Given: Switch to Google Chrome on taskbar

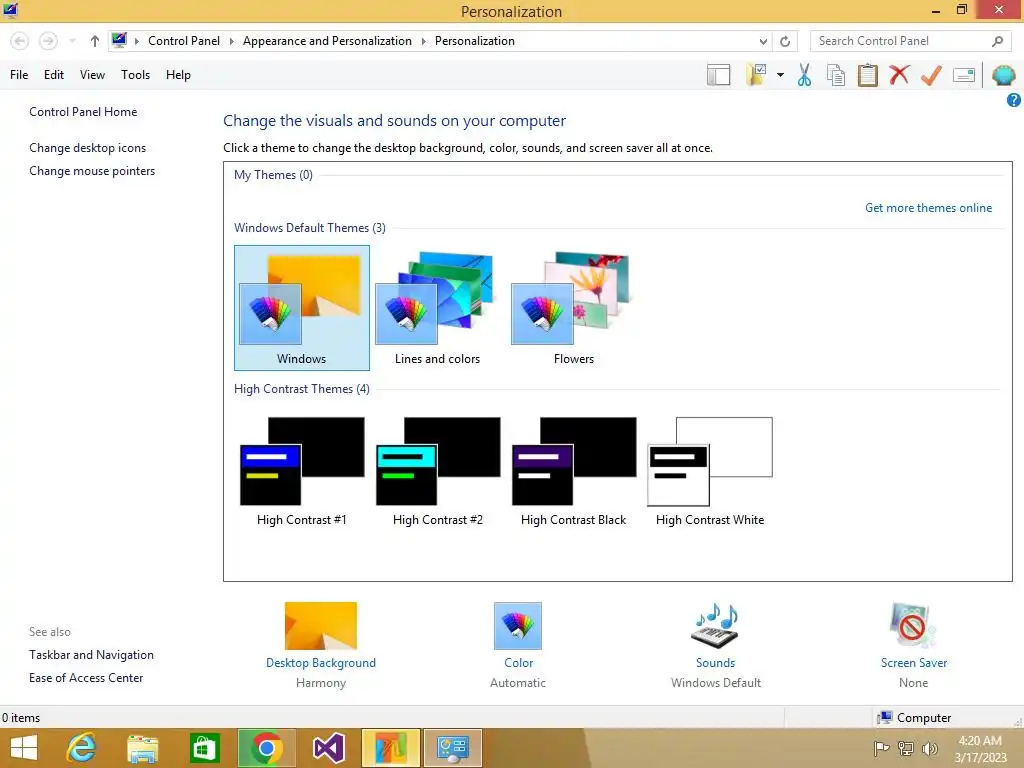Looking at the screenshot, I should pos(266,748).
